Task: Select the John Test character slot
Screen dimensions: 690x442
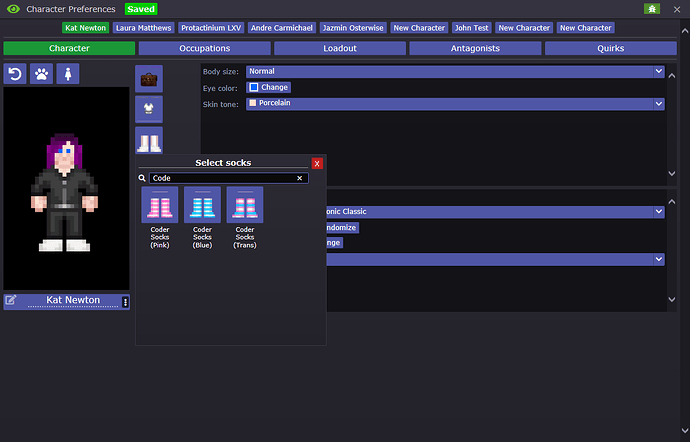Action: tap(471, 28)
